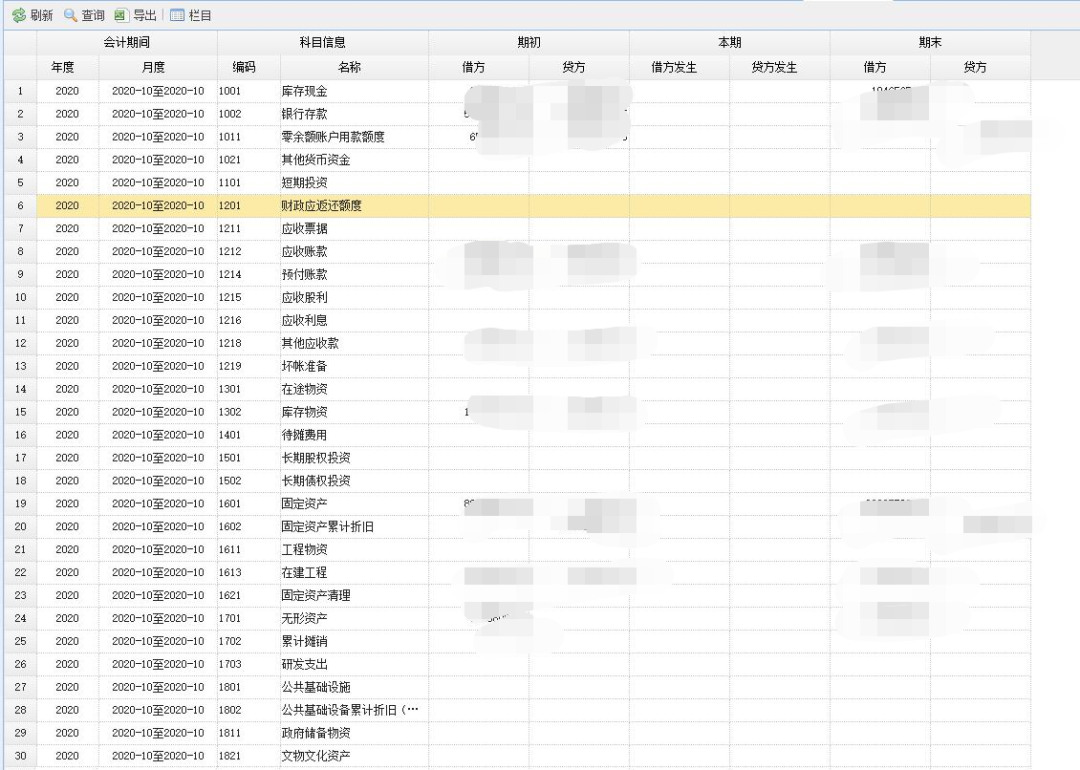Select the 固定资产累计折旧 account
The height and width of the screenshot is (770, 1080).
tap(327, 527)
